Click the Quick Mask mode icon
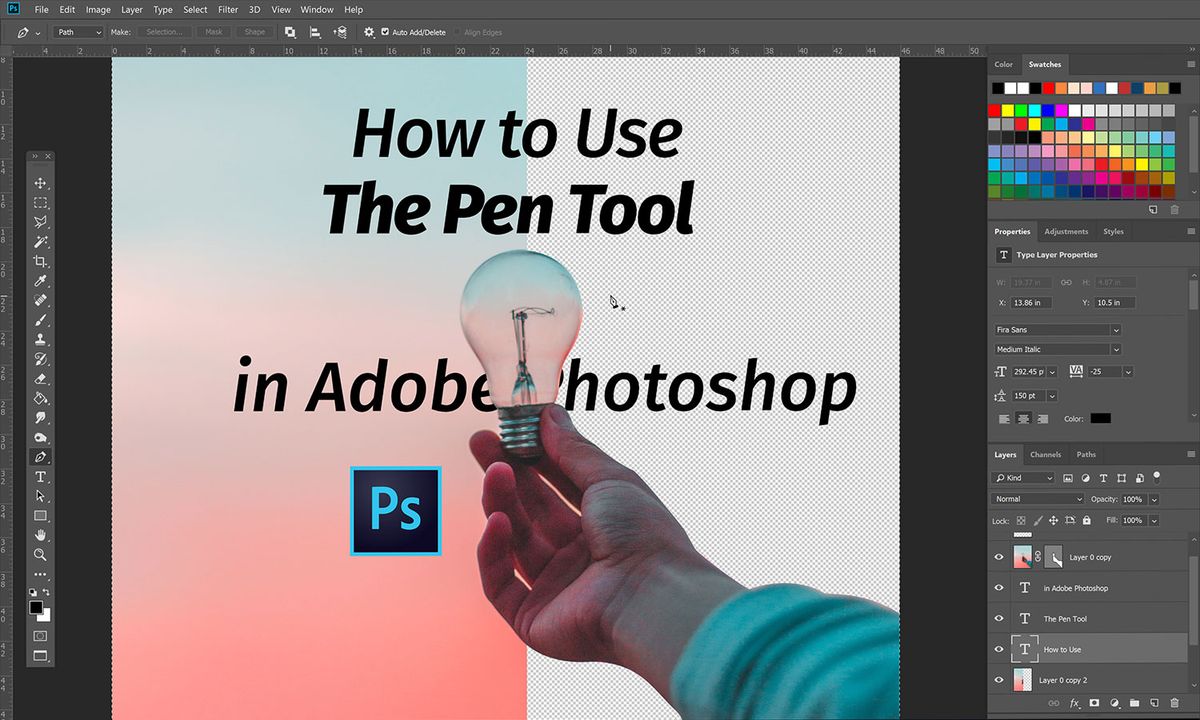1200x720 pixels. click(41, 636)
